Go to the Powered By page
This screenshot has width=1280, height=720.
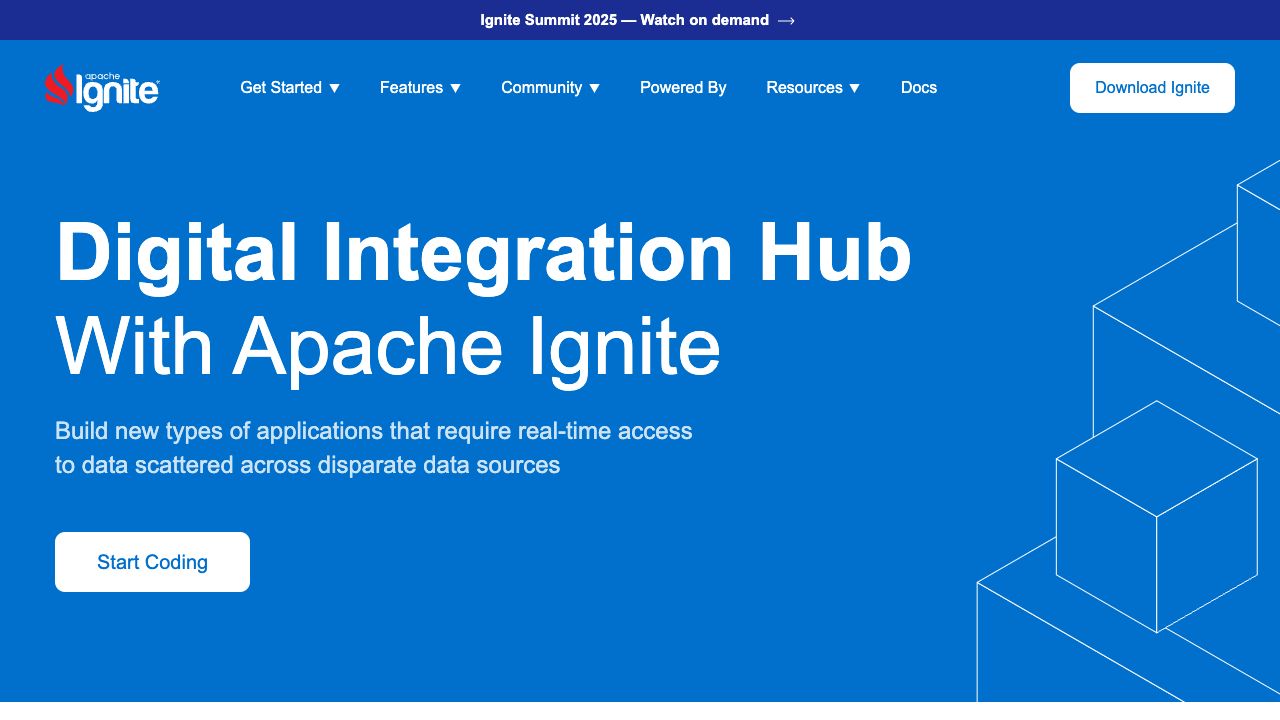coord(683,88)
